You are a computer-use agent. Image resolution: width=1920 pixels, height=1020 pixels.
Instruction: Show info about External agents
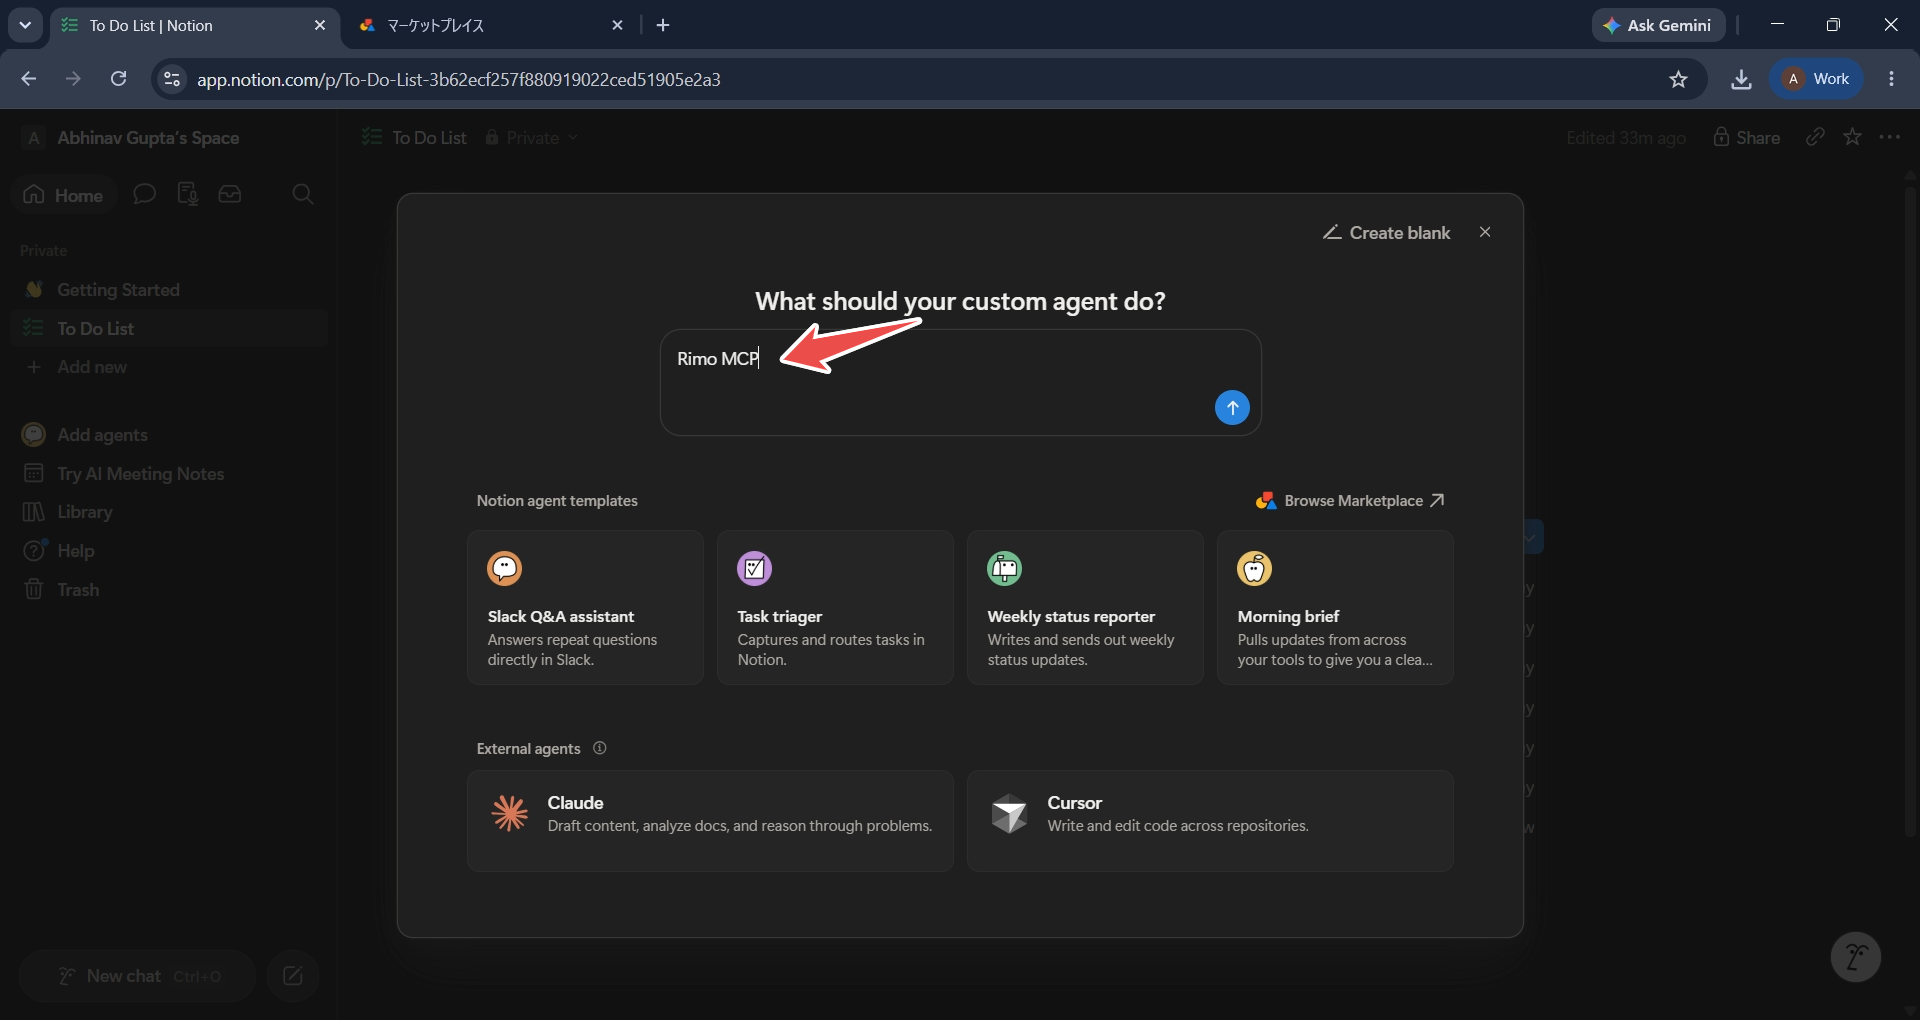coord(600,748)
